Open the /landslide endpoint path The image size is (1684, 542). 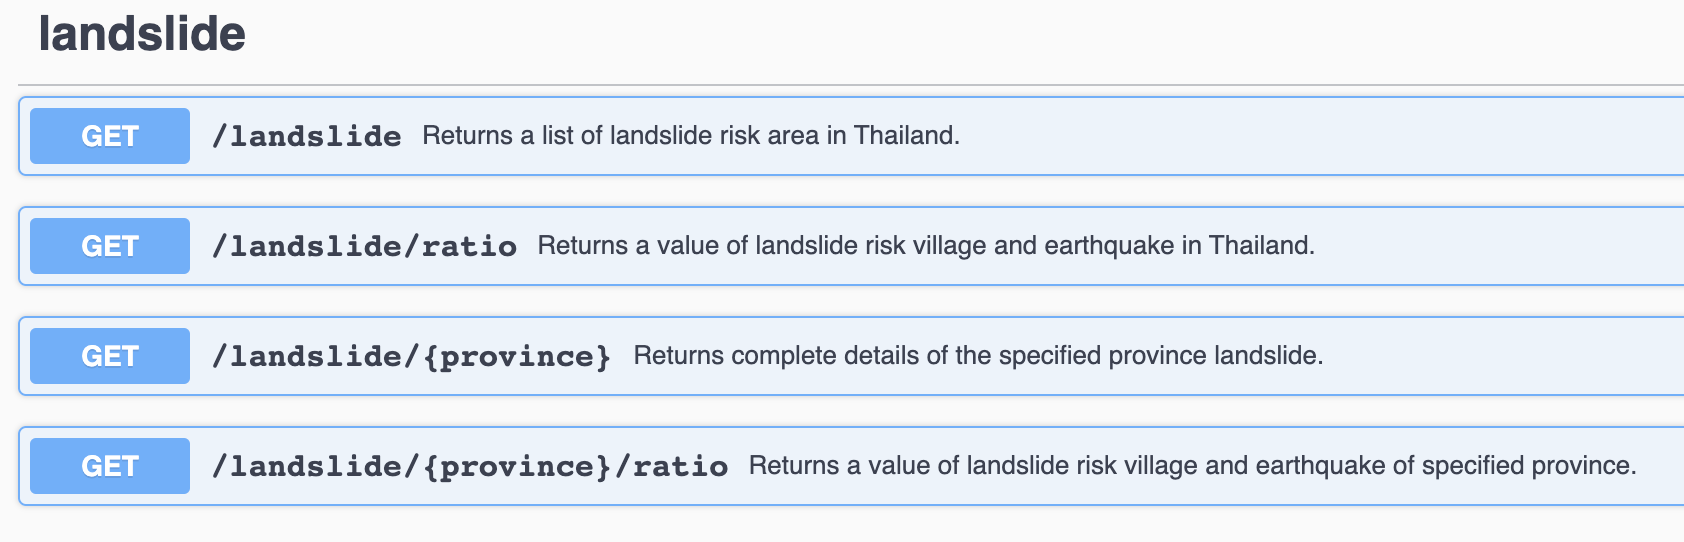point(306,136)
